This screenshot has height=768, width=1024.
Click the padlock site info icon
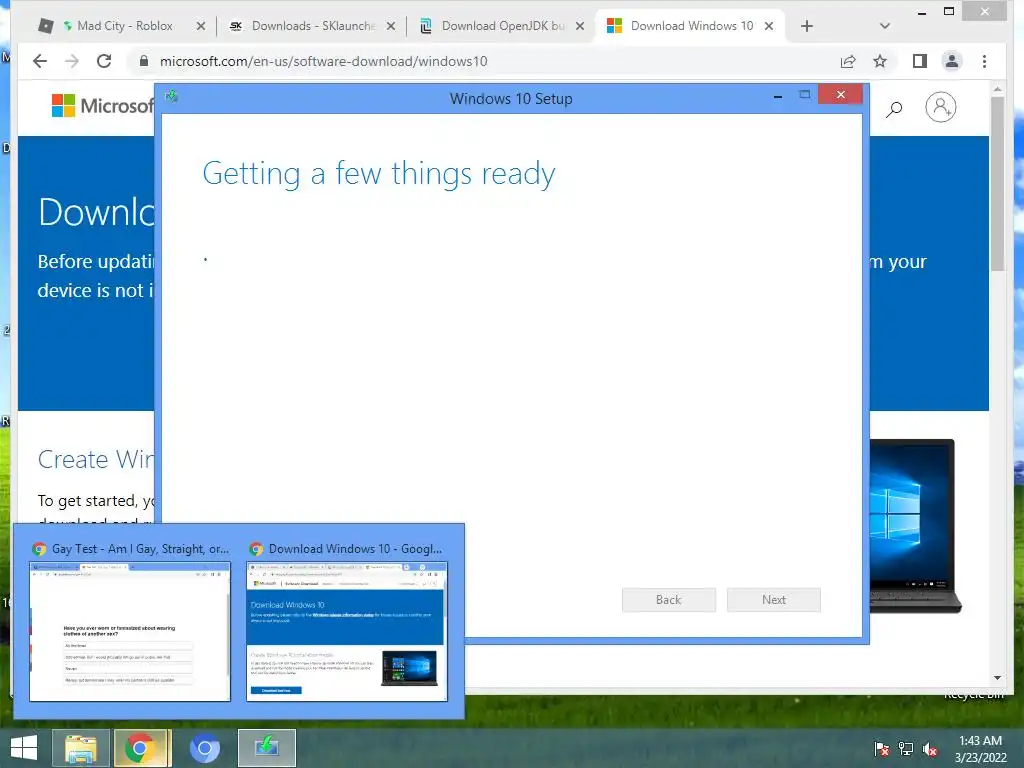(x=144, y=61)
